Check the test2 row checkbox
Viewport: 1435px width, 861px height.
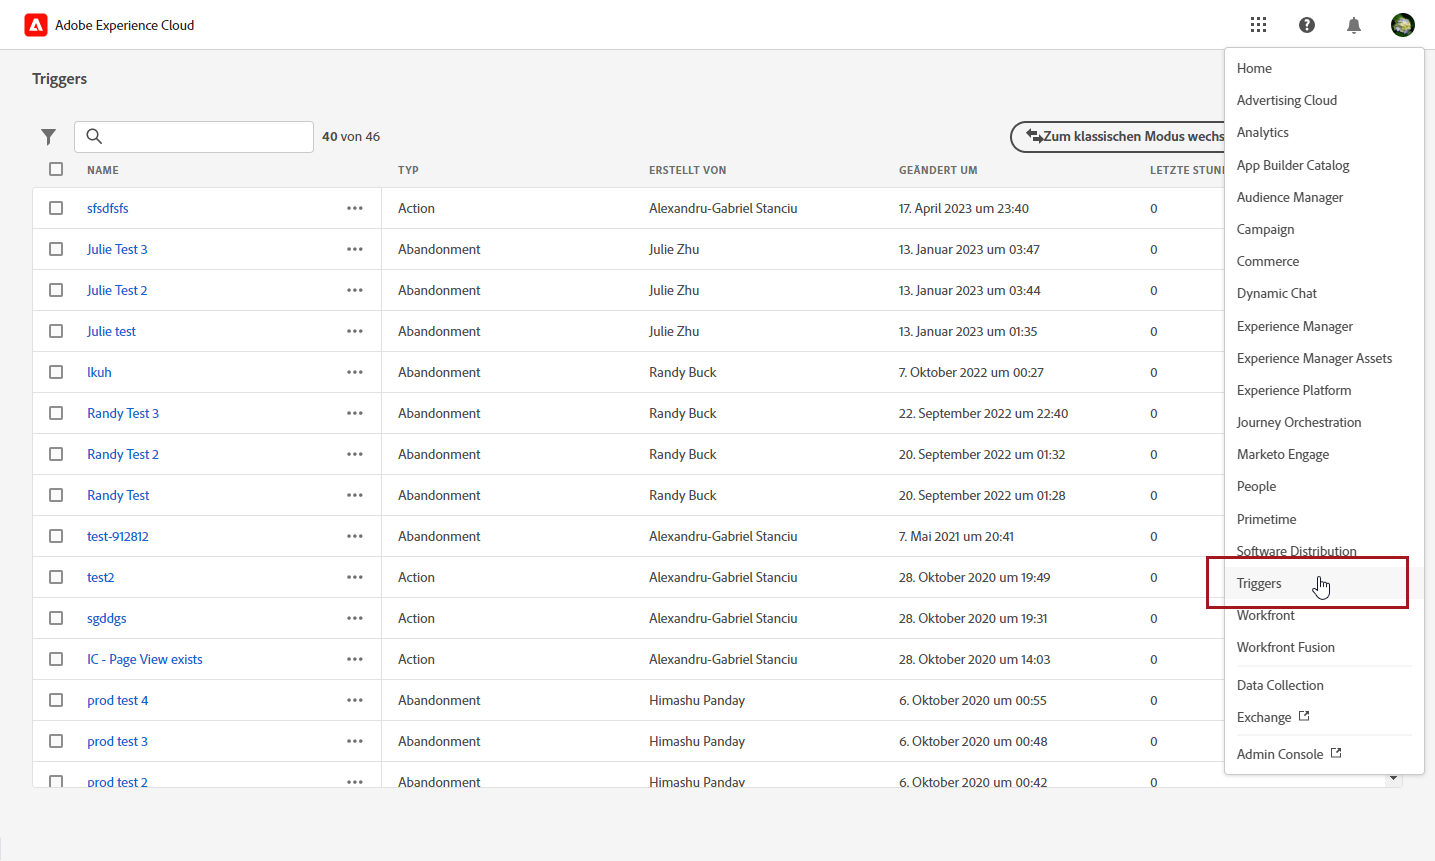[56, 577]
